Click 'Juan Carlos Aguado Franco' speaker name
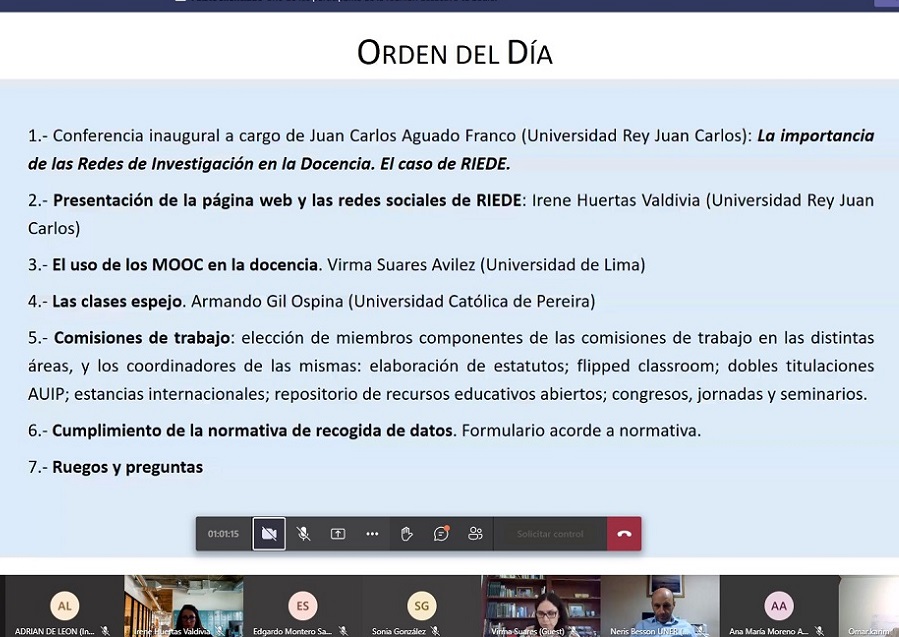Viewport: 899px width, 637px height. (x=413, y=136)
